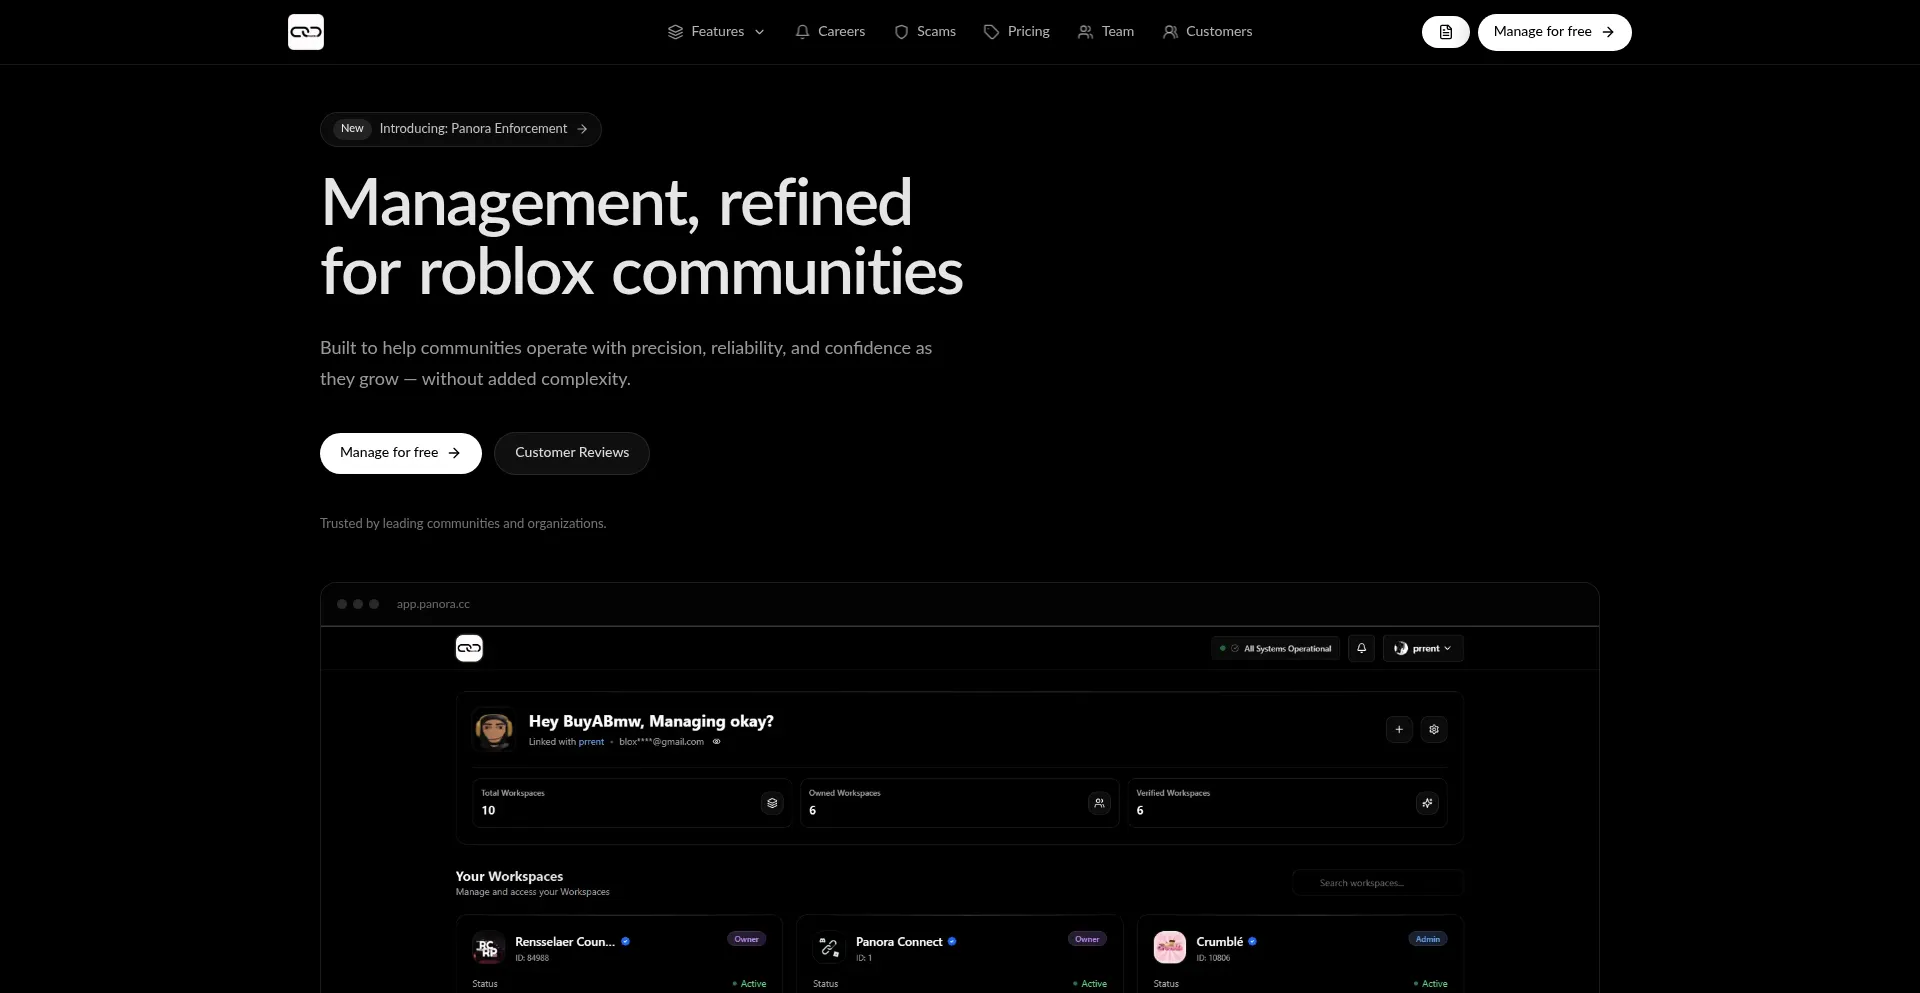Open the Rensselaer Coun... workspace logo

pyautogui.click(x=488, y=947)
